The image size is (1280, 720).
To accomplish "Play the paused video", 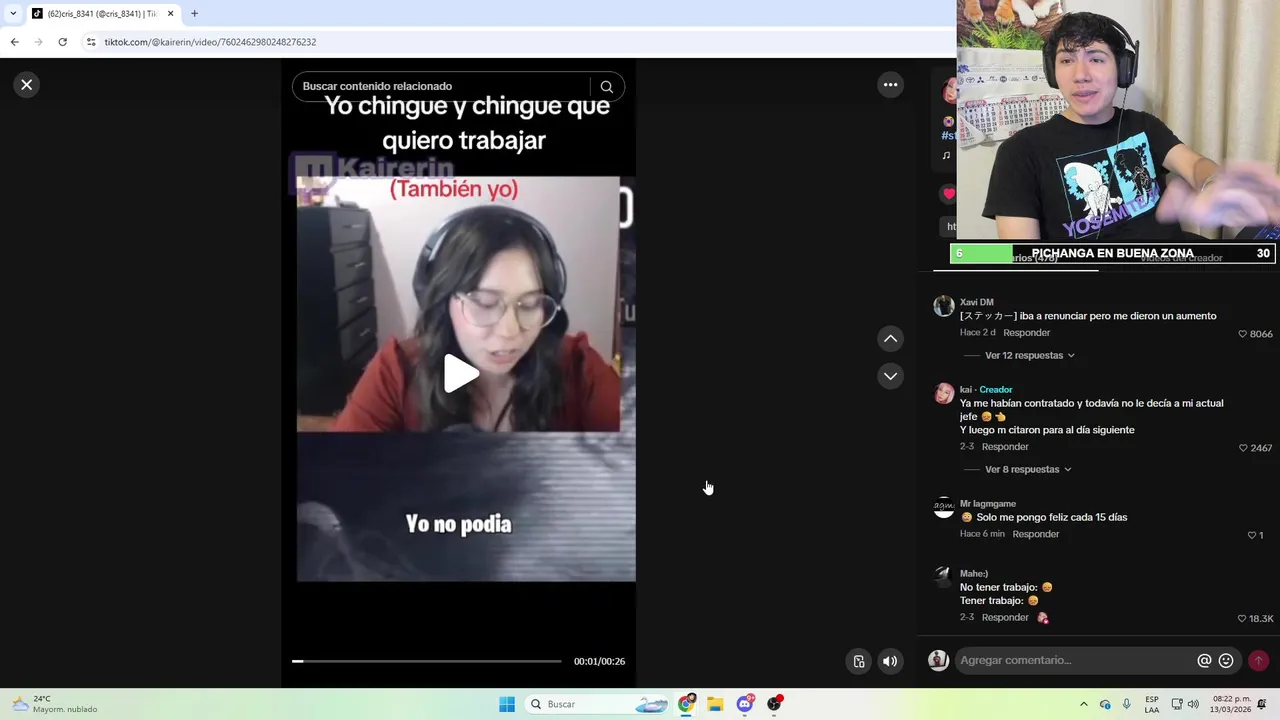I will (460, 374).
